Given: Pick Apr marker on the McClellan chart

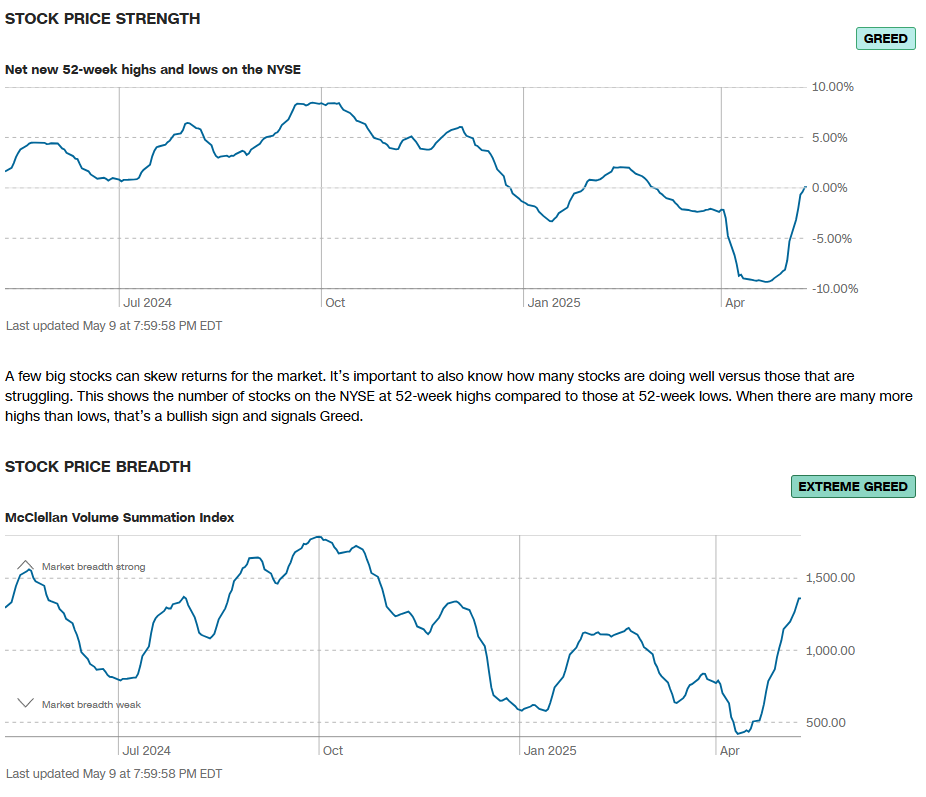Looking at the screenshot, I should (x=730, y=750).
